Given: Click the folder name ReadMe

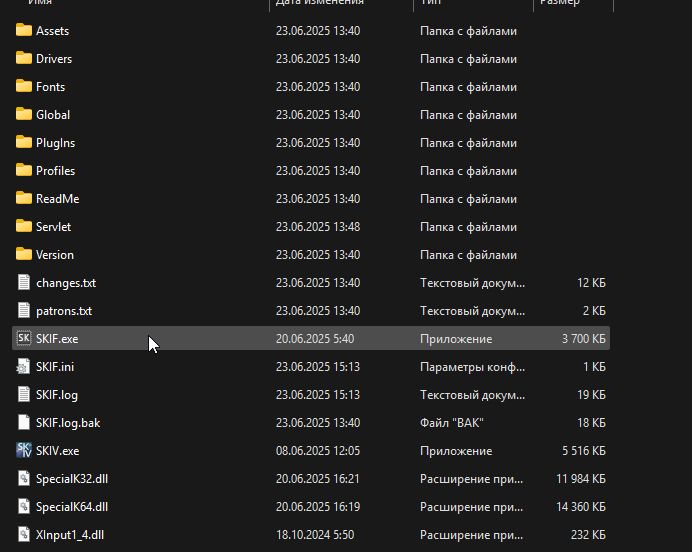Looking at the screenshot, I should pos(57,199).
